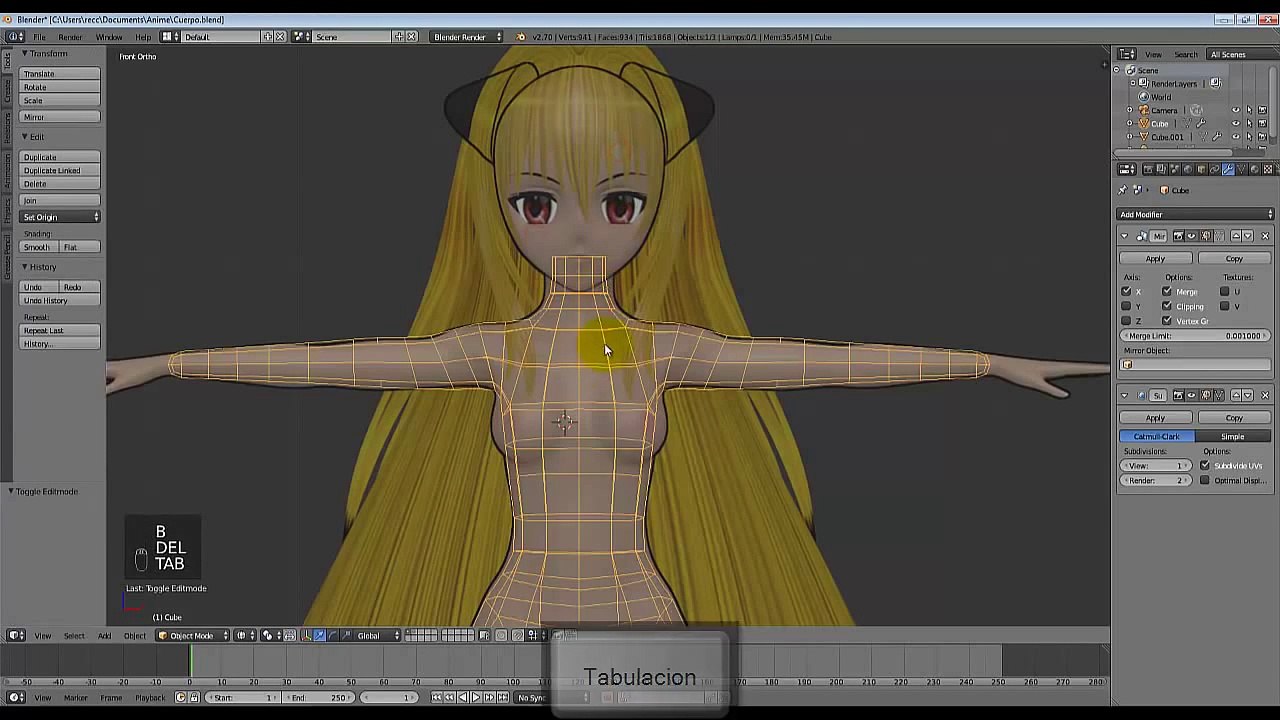Open the Playback menu in timeline
The width and height of the screenshot is (1280, 720).
[150, 697]
